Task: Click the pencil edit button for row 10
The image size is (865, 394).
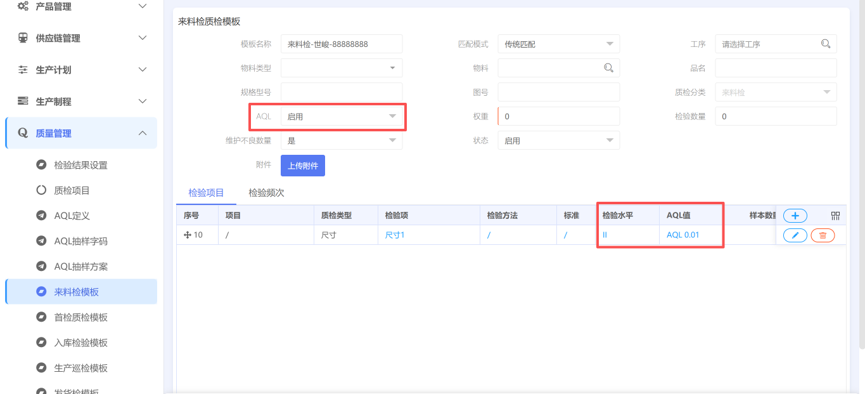Action: tap(795, 236)
